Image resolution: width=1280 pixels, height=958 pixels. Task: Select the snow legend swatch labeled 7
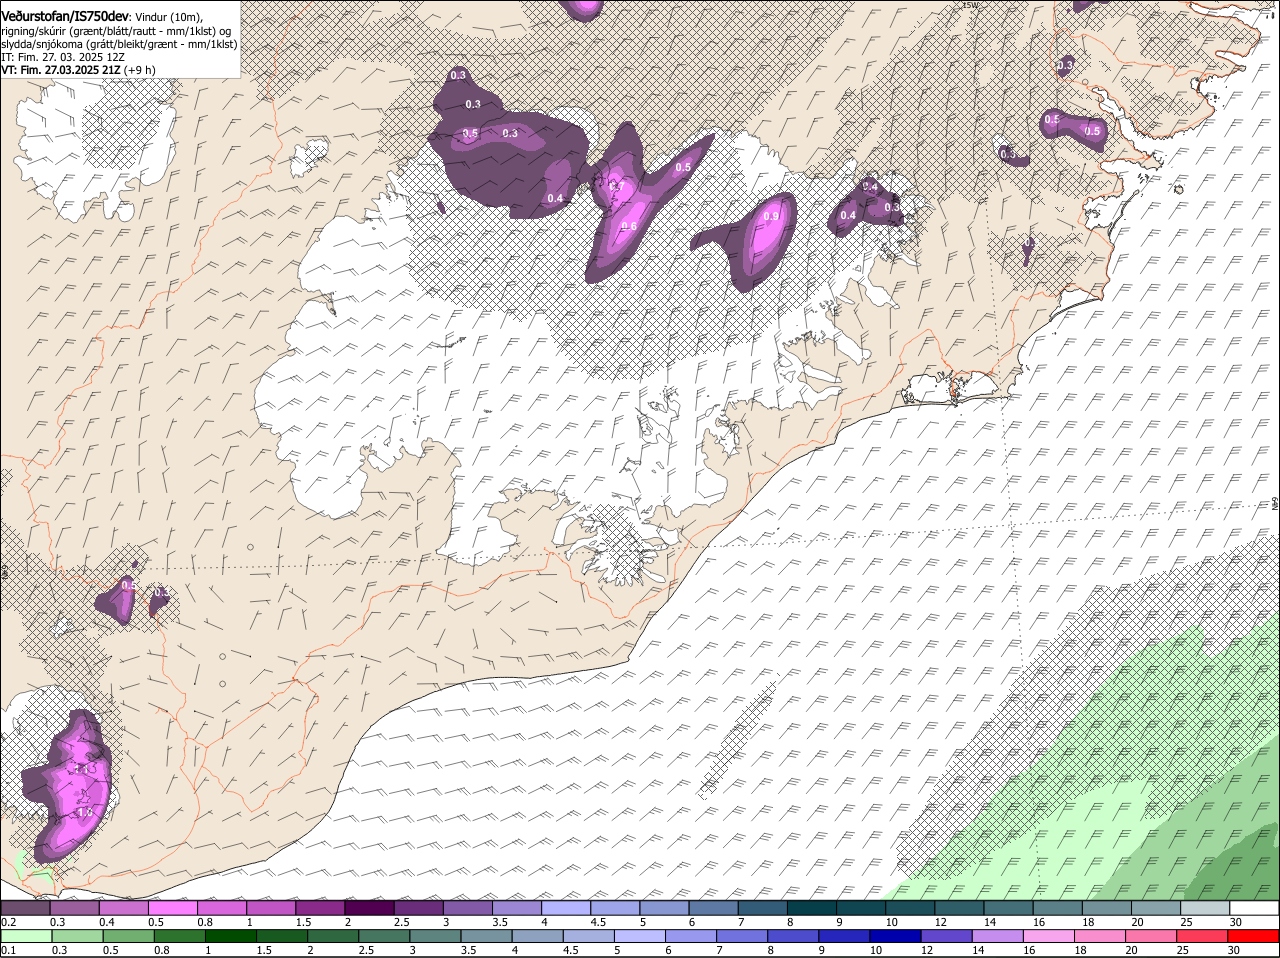[x=760, y=908]
